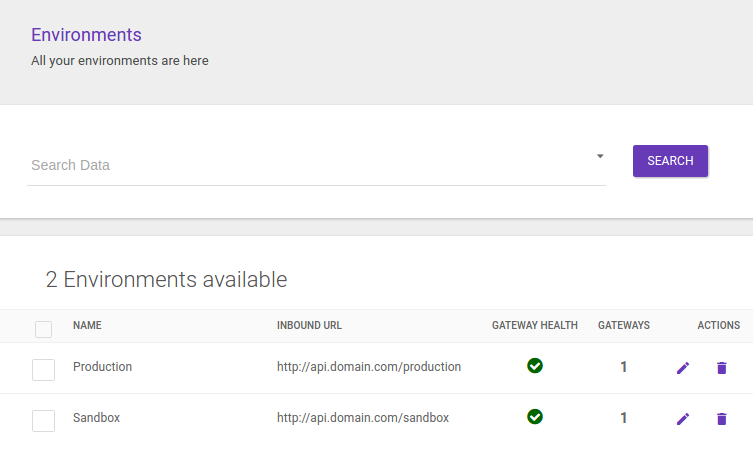This screenshot has height=474, width=753.
Task: Sort by the NAME column header
Action: point(87,326)
